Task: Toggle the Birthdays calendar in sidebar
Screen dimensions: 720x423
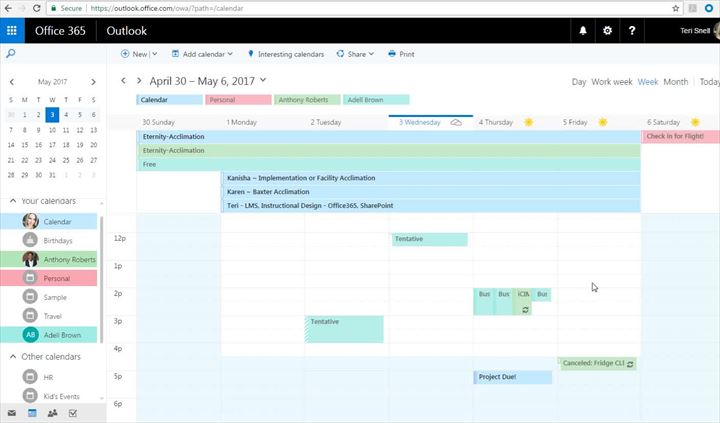Action: click(58, 240)
